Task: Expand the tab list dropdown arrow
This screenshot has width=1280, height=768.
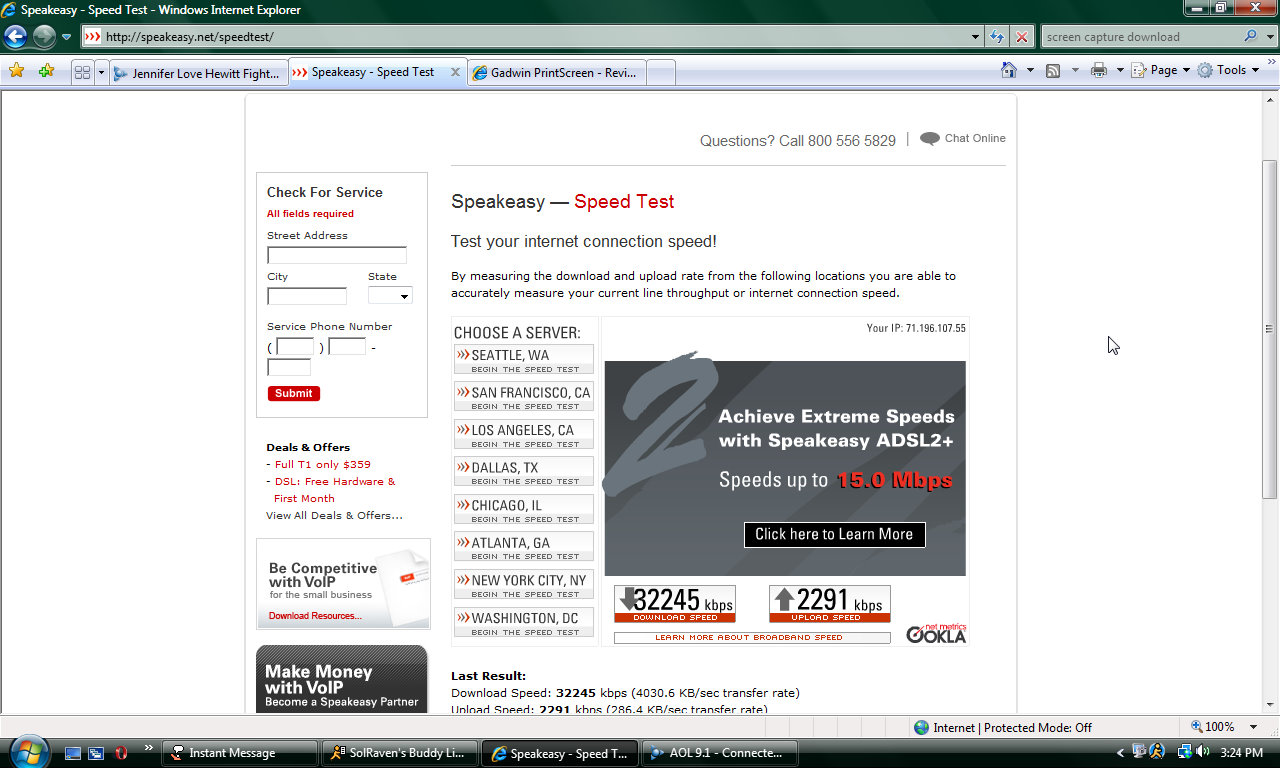Action: (x=101, y=72)
